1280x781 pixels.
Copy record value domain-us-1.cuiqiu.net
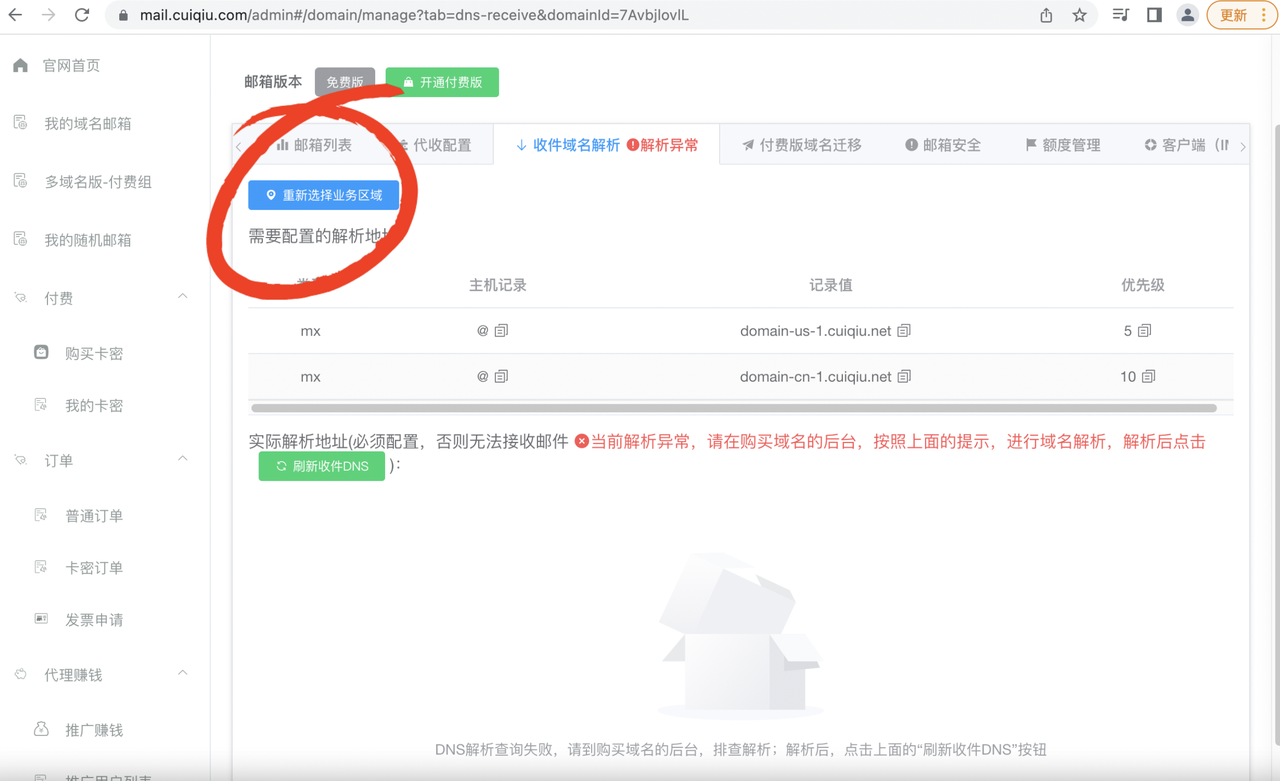coord(904,331)
